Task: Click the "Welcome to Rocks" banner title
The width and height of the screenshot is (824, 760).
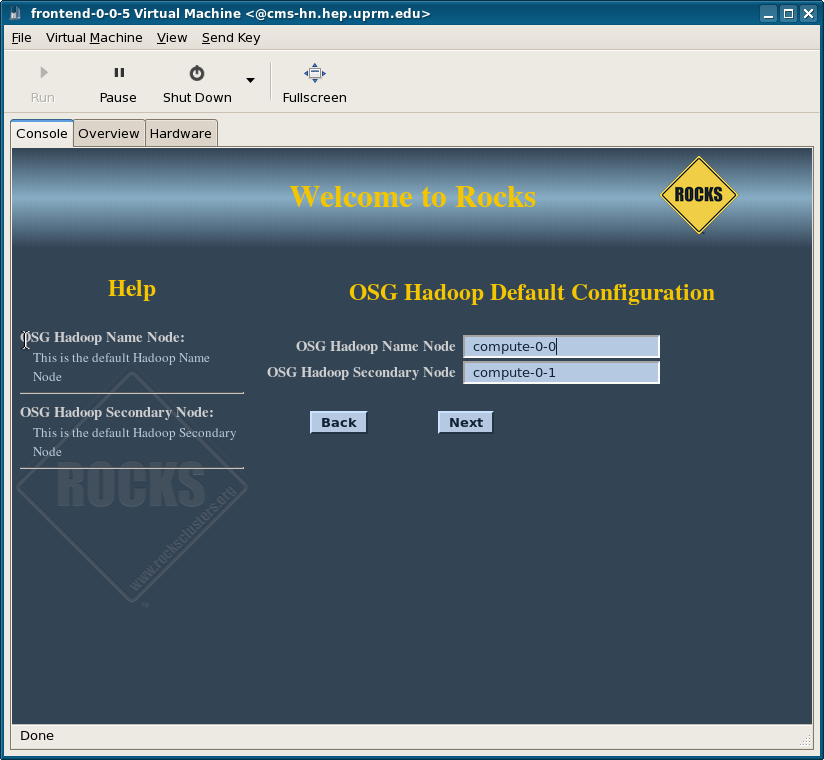Action: (x=413, y=197)
